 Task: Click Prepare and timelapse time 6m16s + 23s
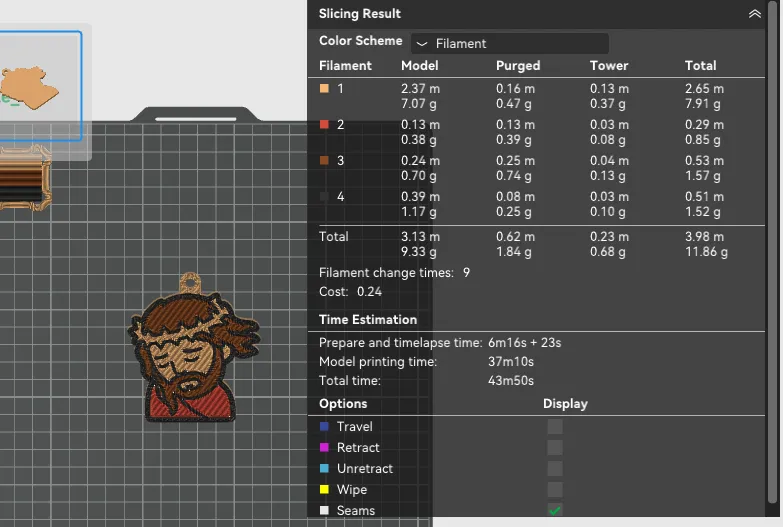525,342
